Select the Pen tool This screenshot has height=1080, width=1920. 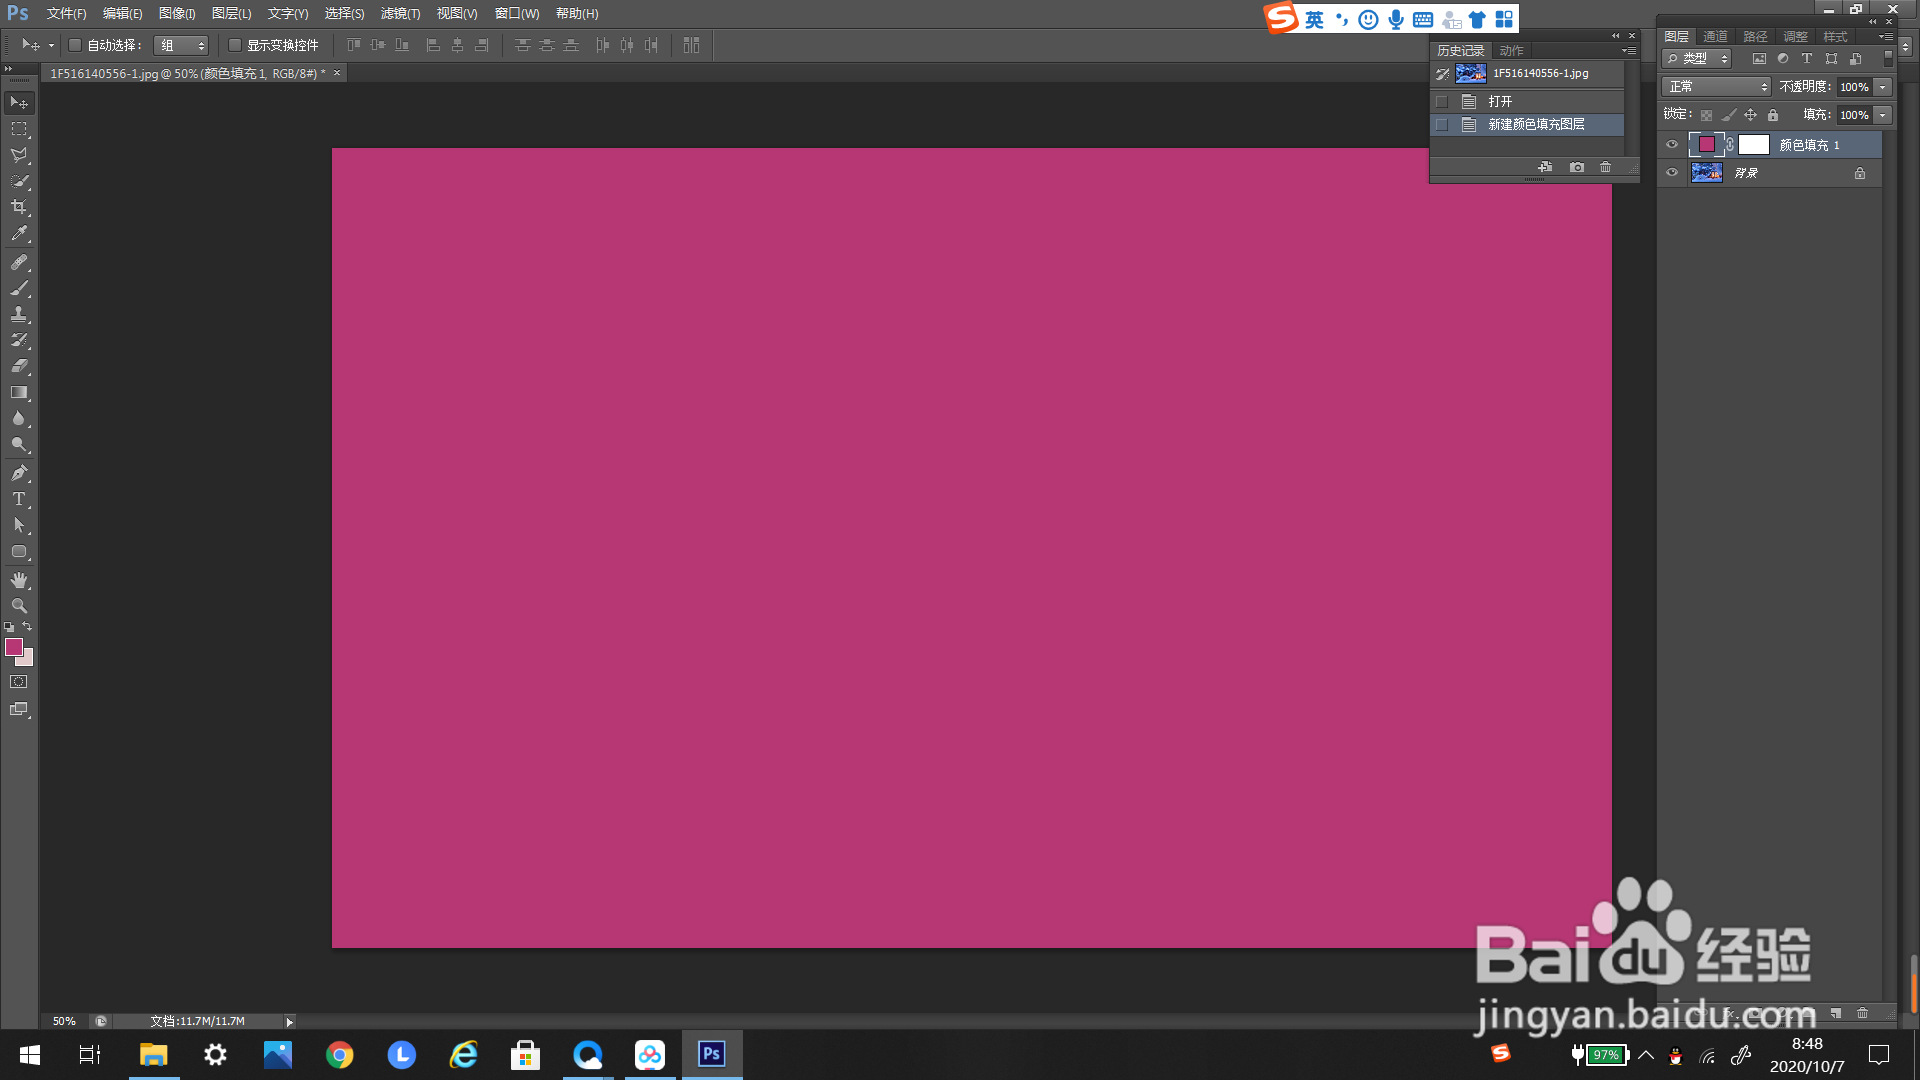coord(19,473)
